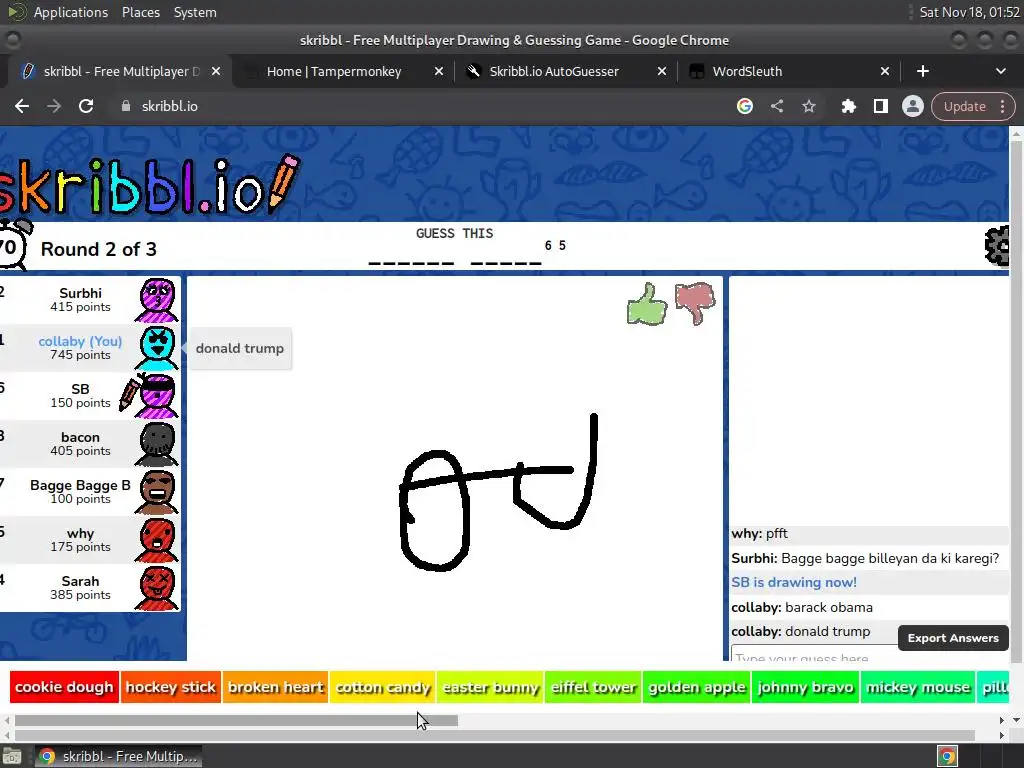1024x768 pixels.
Task: Toggle the Chrome side panel icon
Action: [880, 106]
